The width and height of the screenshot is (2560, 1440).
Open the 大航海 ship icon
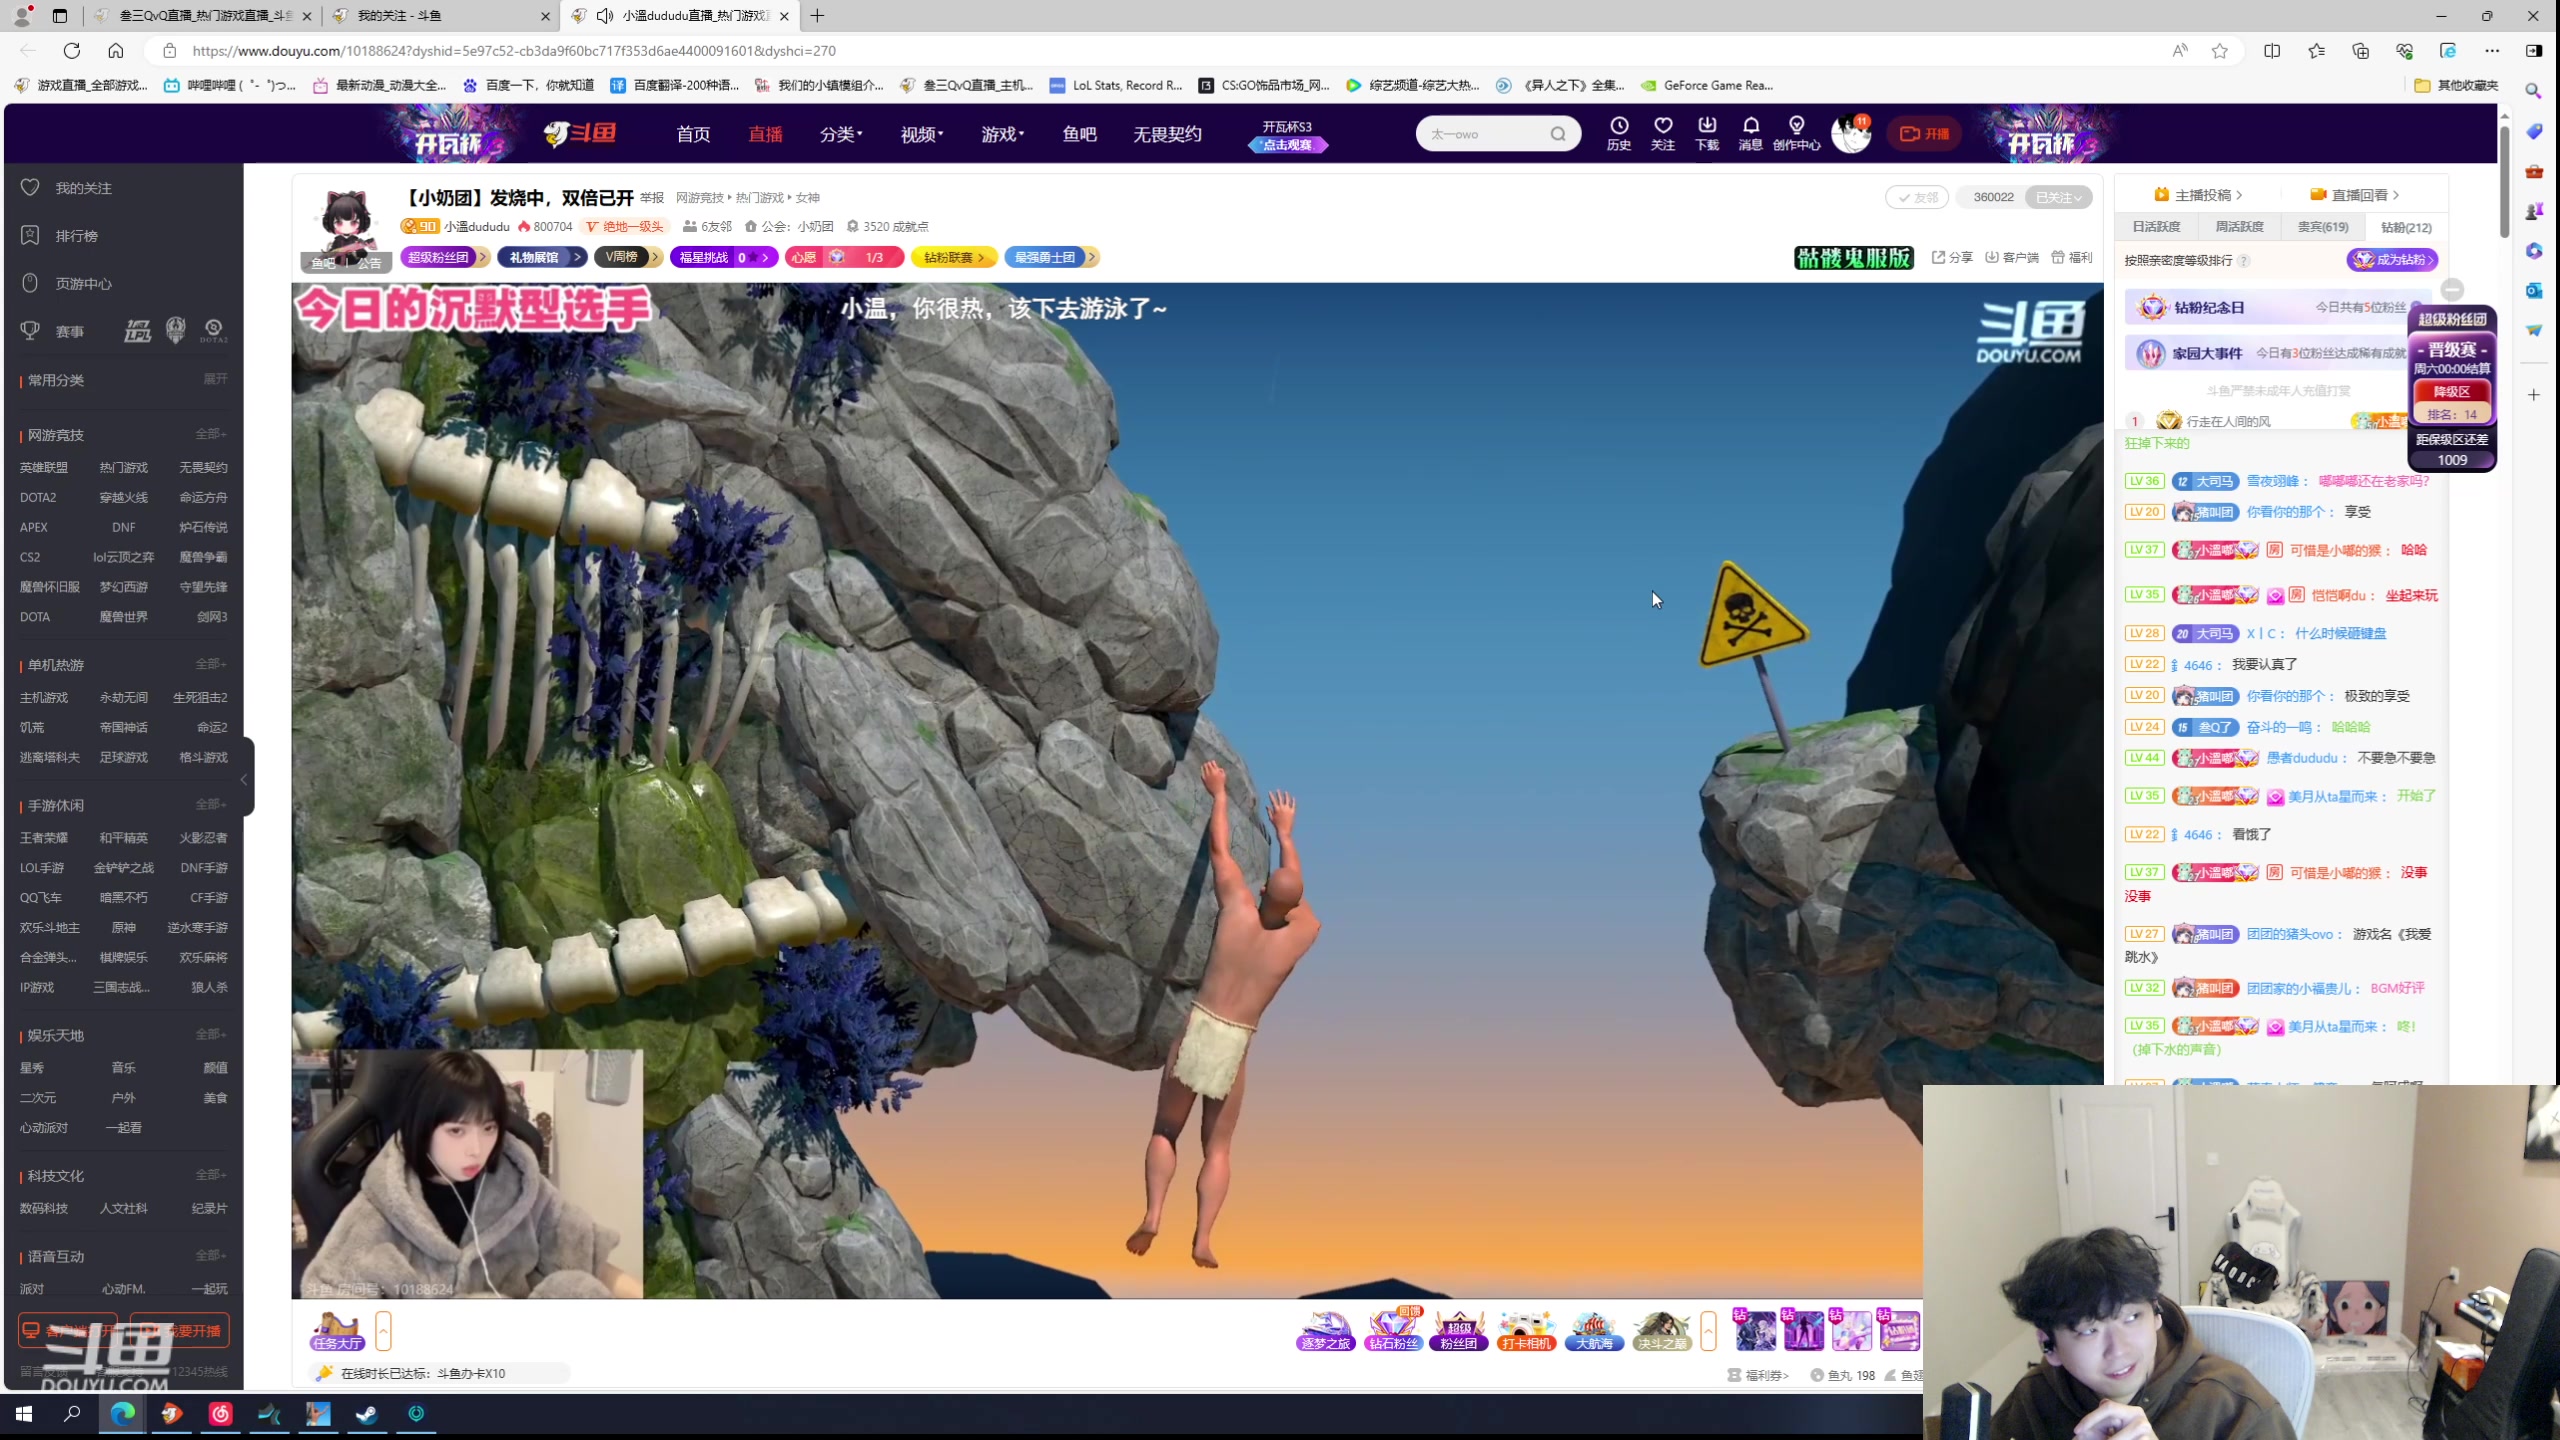(x=1593, y=1331)
